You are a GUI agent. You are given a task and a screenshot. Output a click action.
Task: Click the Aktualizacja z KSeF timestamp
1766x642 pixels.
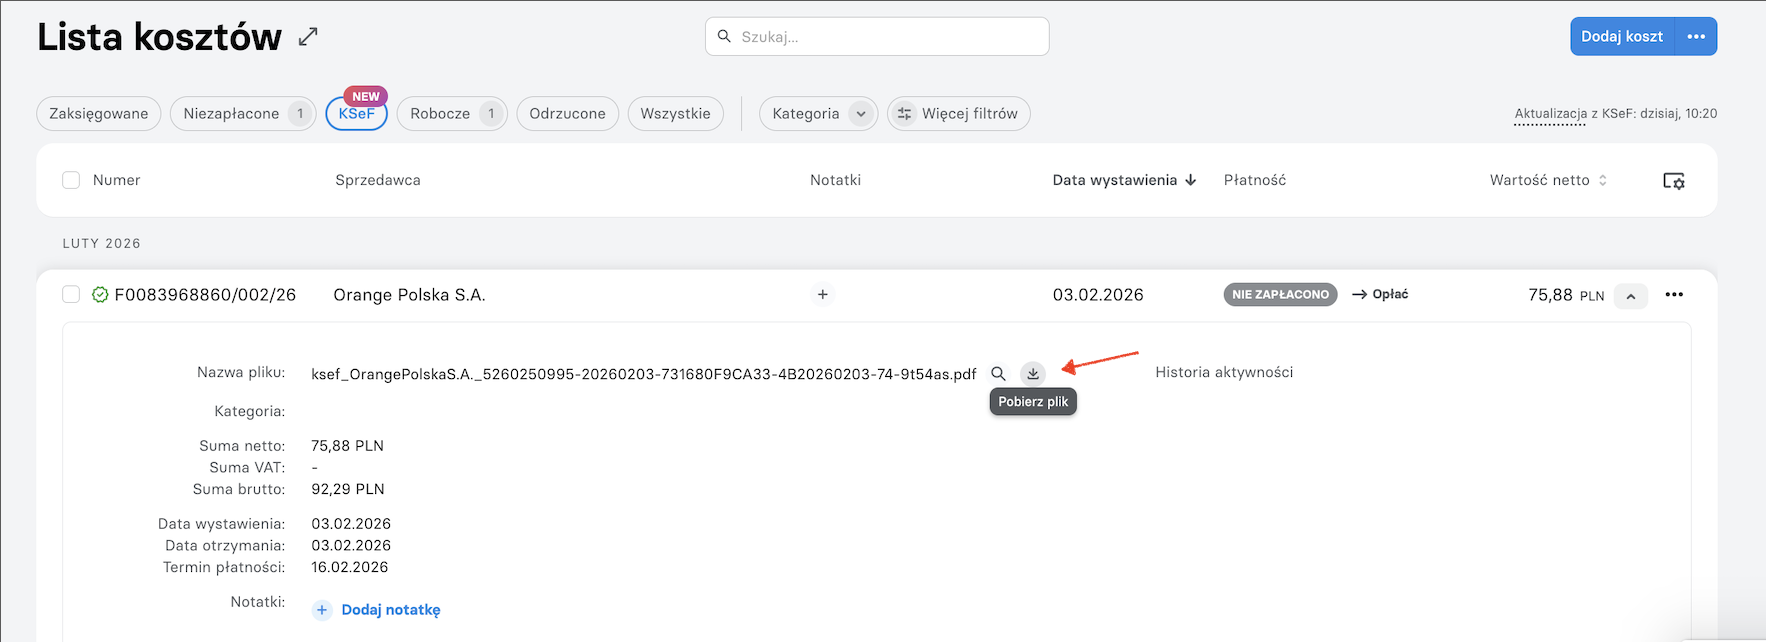(1615, 114)
